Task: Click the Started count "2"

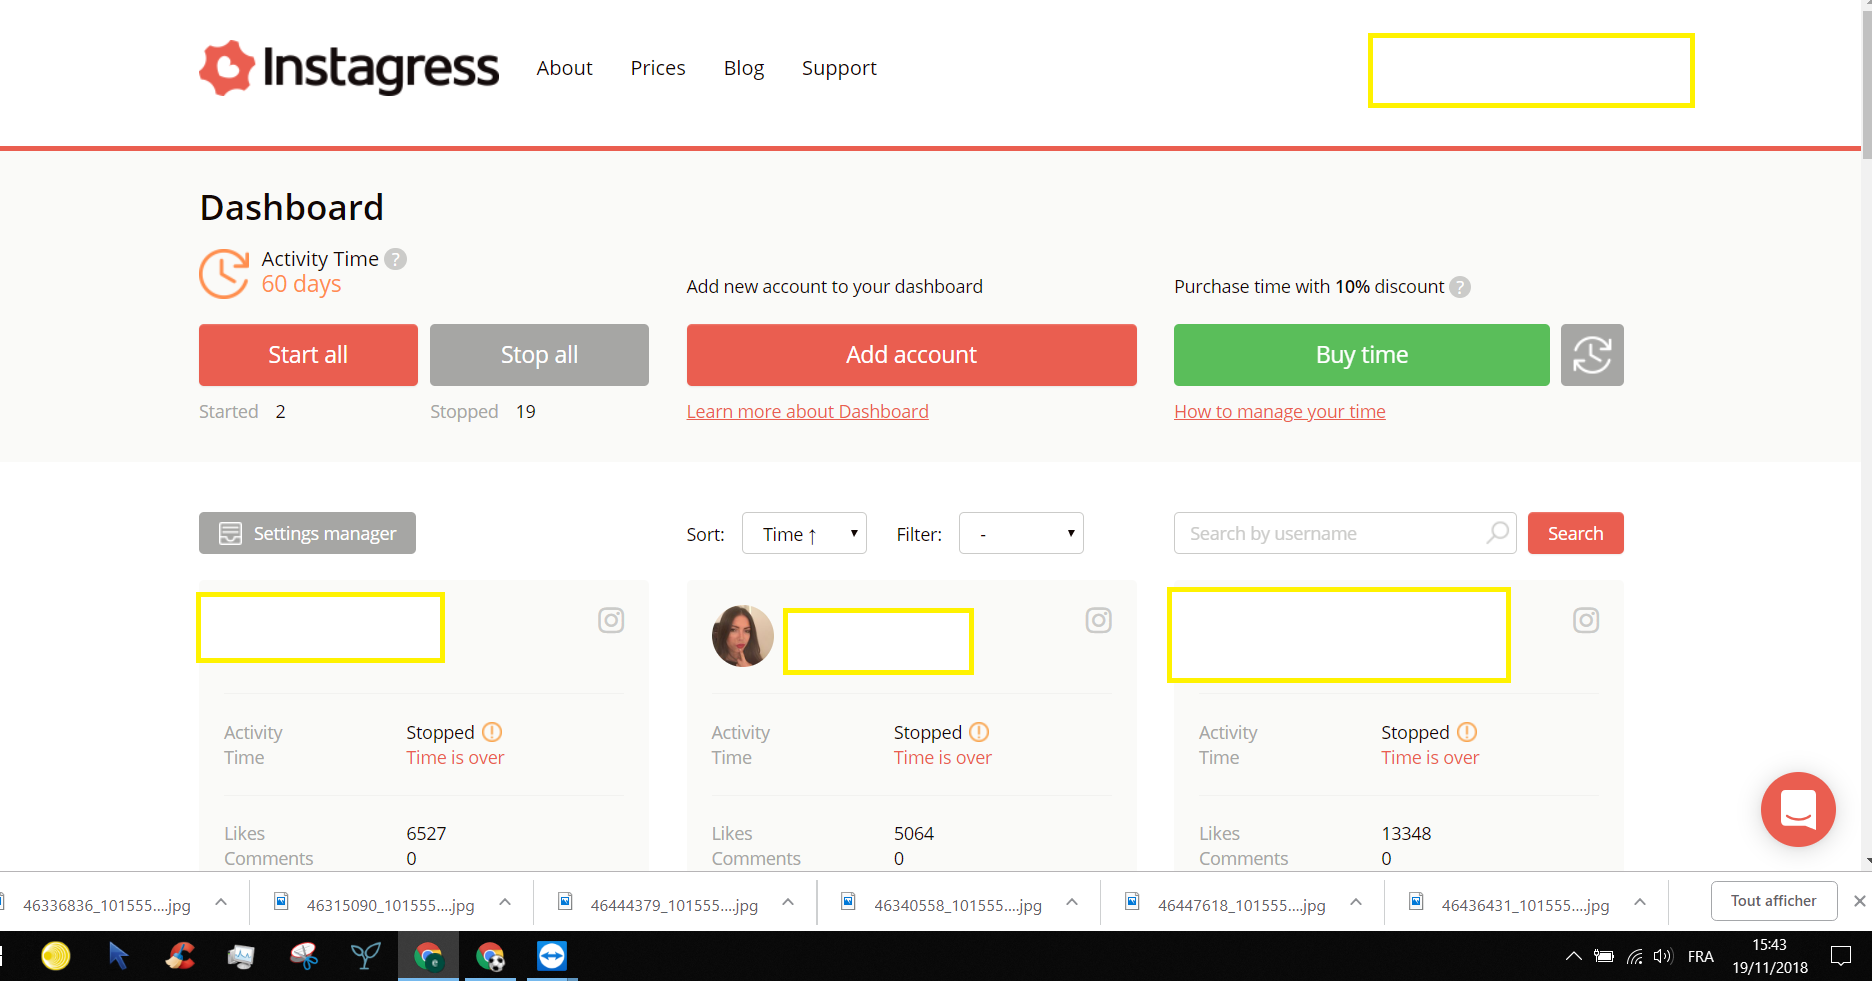Action: tap(281, 412)
